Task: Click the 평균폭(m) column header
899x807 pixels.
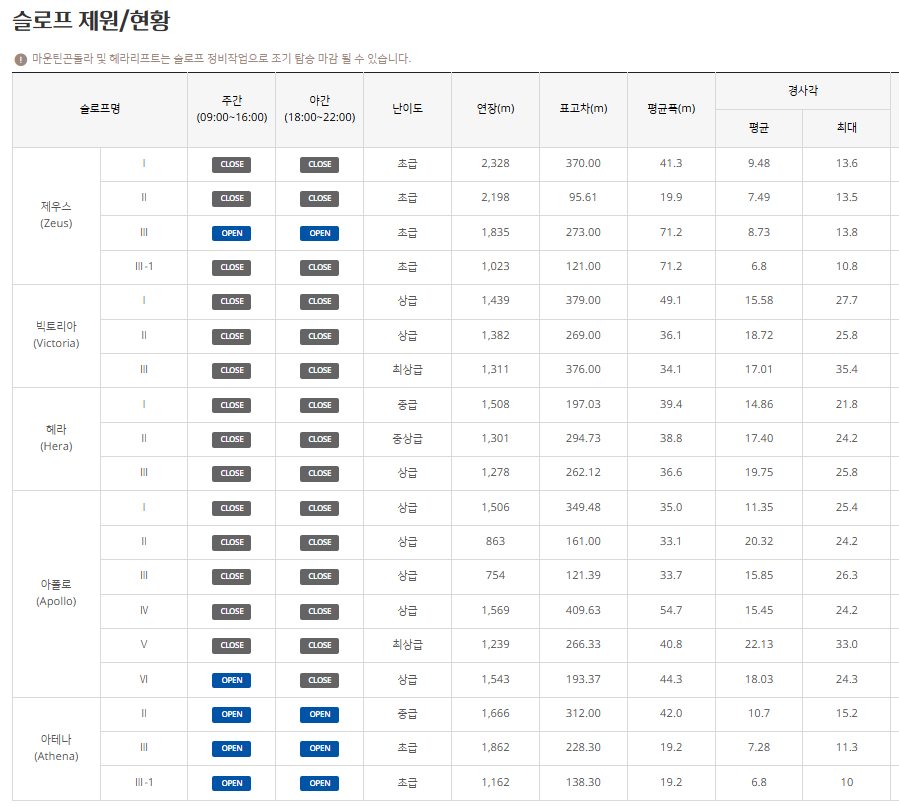Action: point(671,109)
